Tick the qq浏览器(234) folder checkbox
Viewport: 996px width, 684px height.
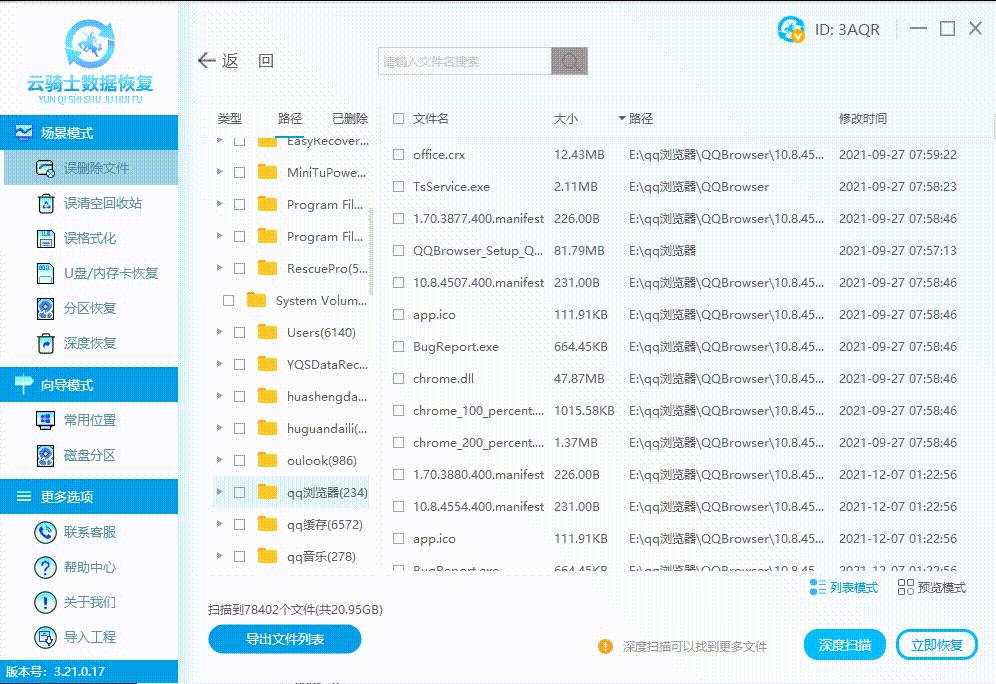click(x=239, y=492)
